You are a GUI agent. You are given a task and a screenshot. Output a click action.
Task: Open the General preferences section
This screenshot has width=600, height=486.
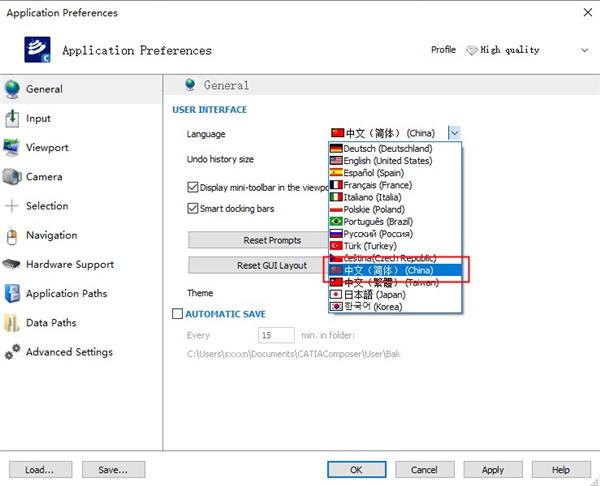pyautogui.click(x=81, y=89)
